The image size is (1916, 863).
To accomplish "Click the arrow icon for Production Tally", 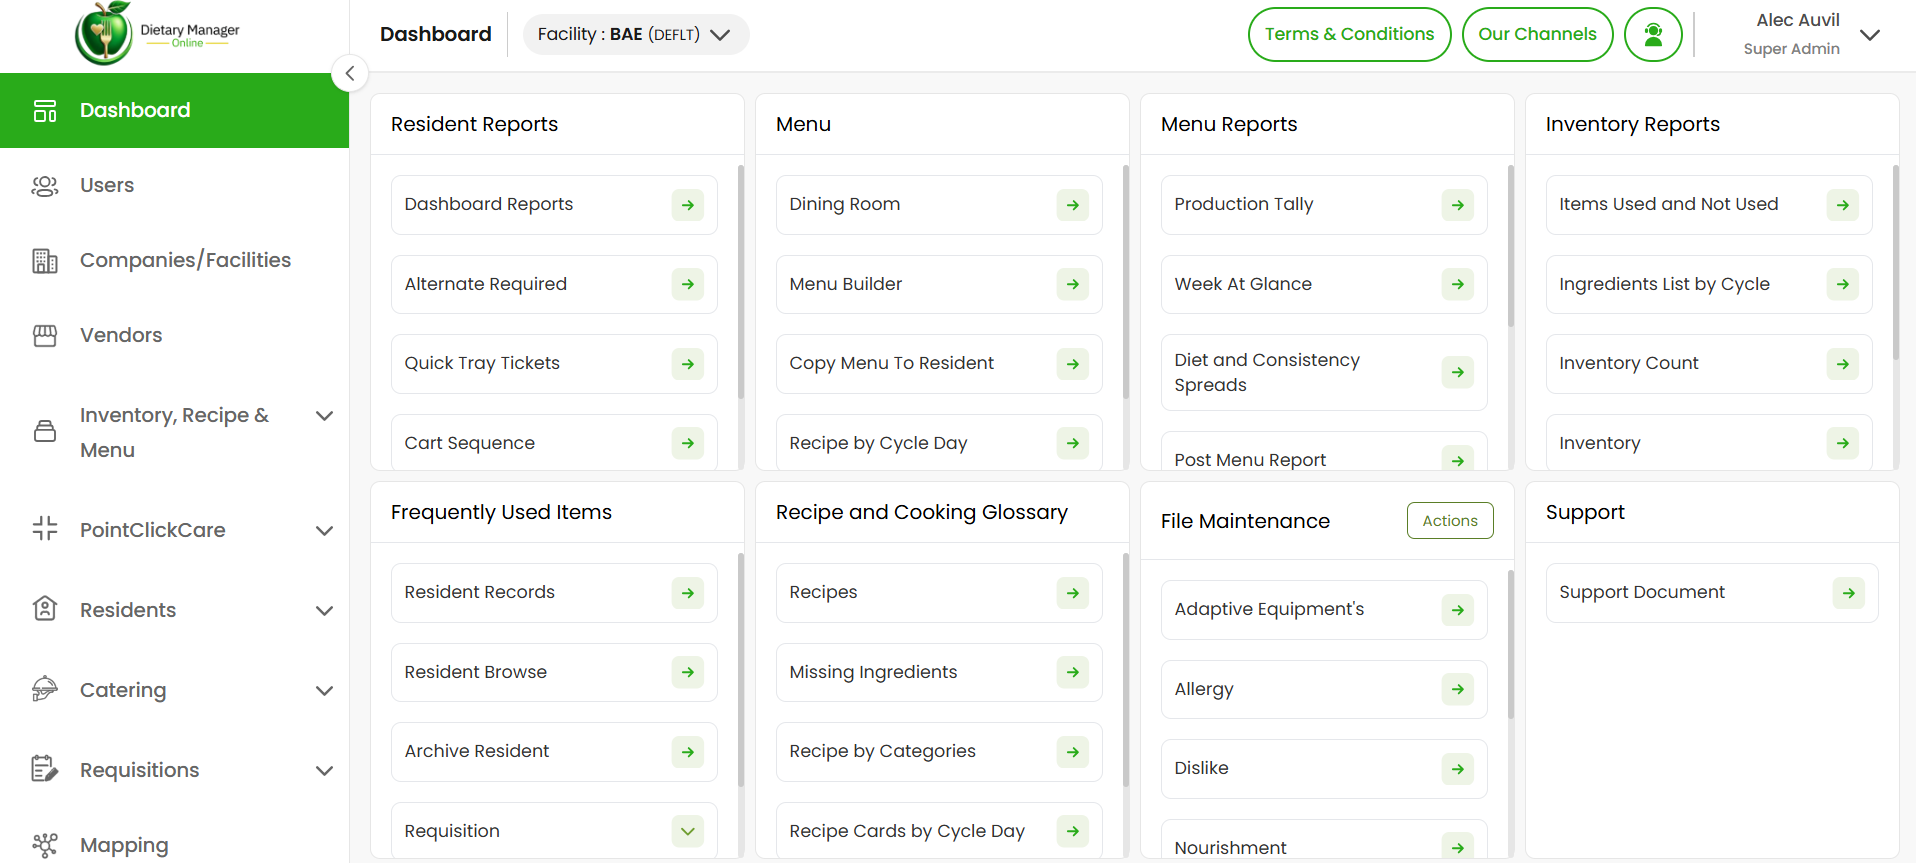I will coord(1457,205).
